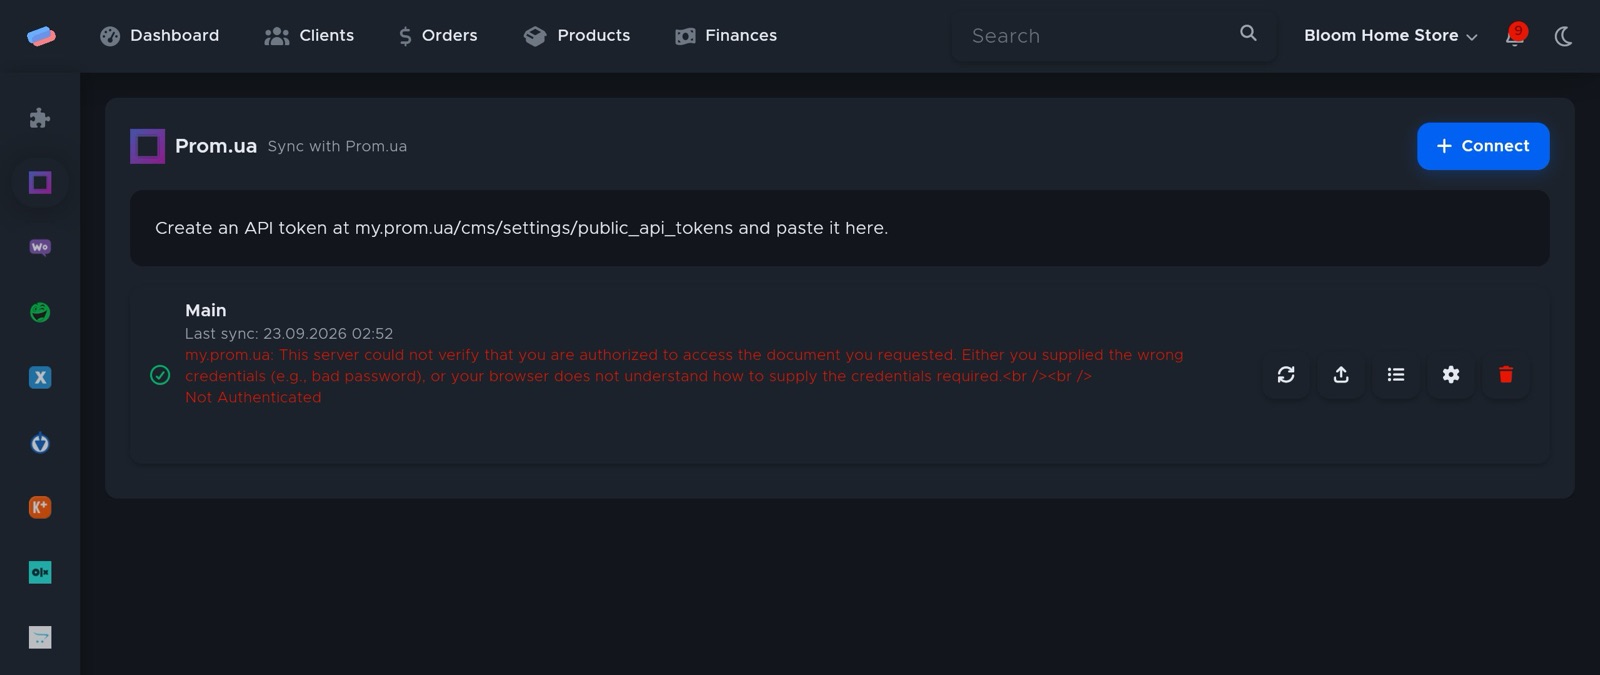Open the WooCommerce integration in sidebar
The height and width of the screenshot is (675, 1600).
point(40,247)
